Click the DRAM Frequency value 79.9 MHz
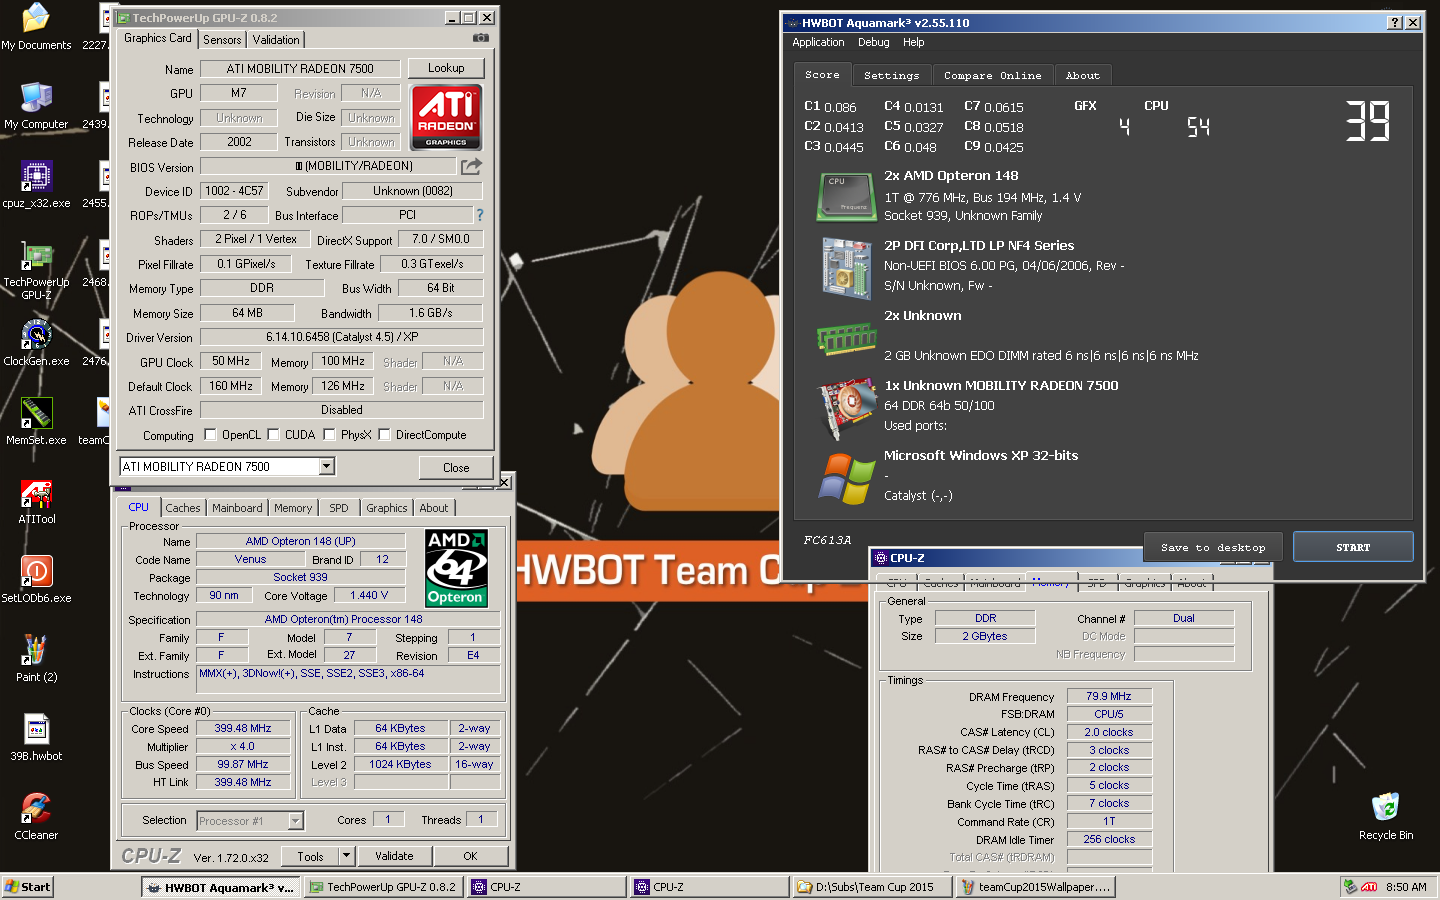This screenshot has width=1440, height=900. pos(1109,696)
